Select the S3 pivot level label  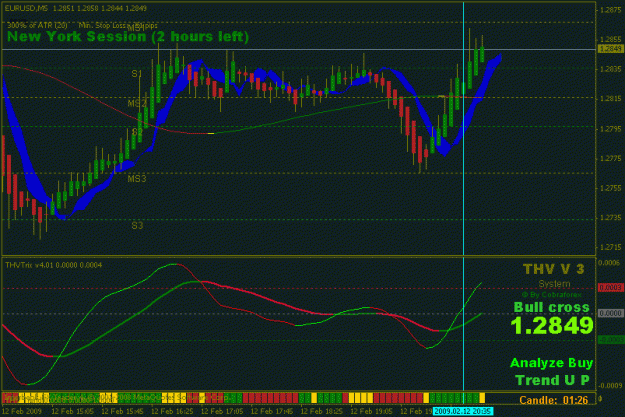(137, 226)
